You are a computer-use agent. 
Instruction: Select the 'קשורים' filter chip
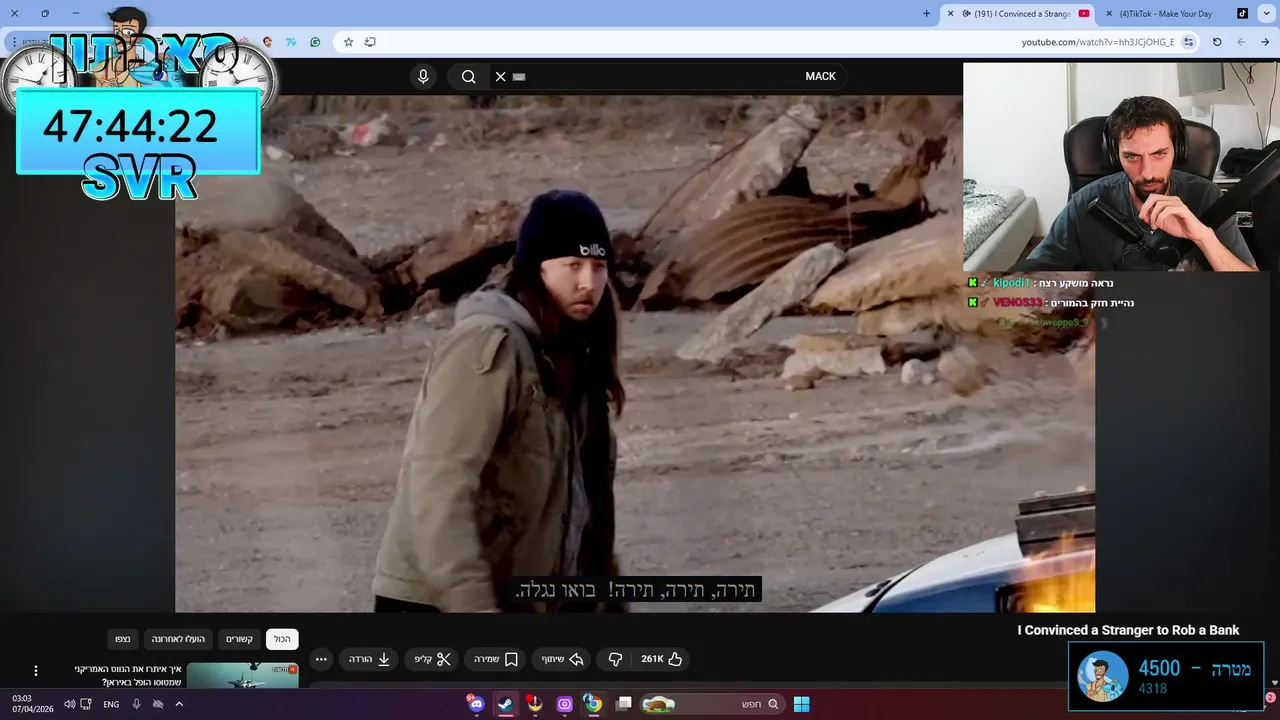point(239,639)
